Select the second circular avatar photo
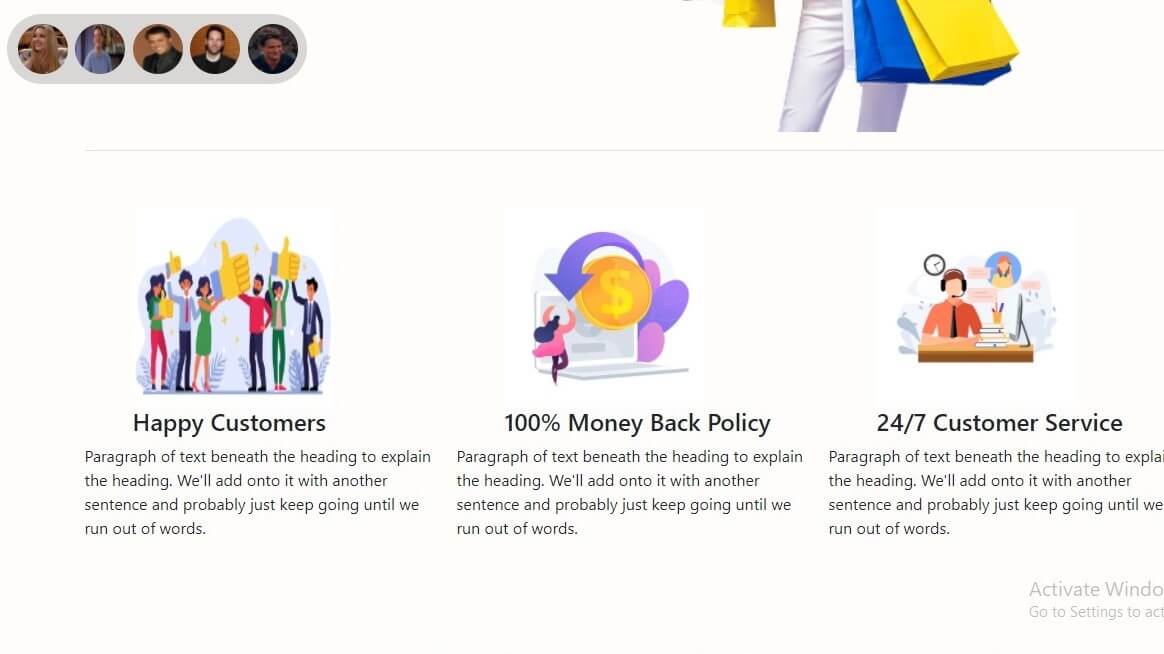 click(x=100, y=49)
